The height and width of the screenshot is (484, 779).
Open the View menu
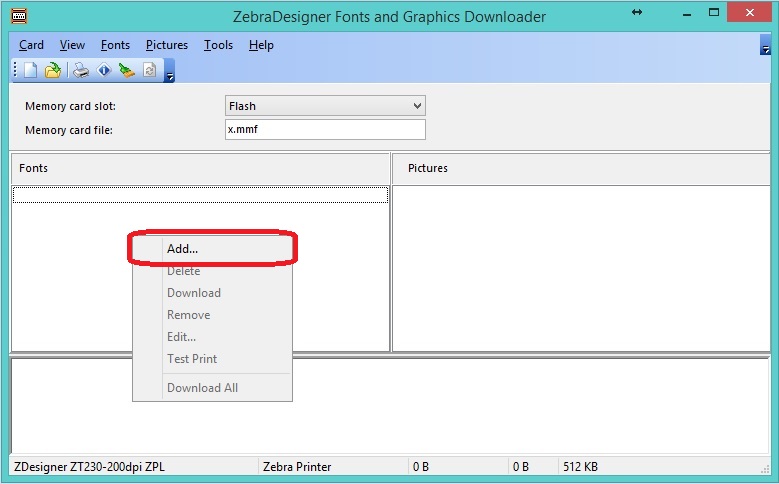73,45
